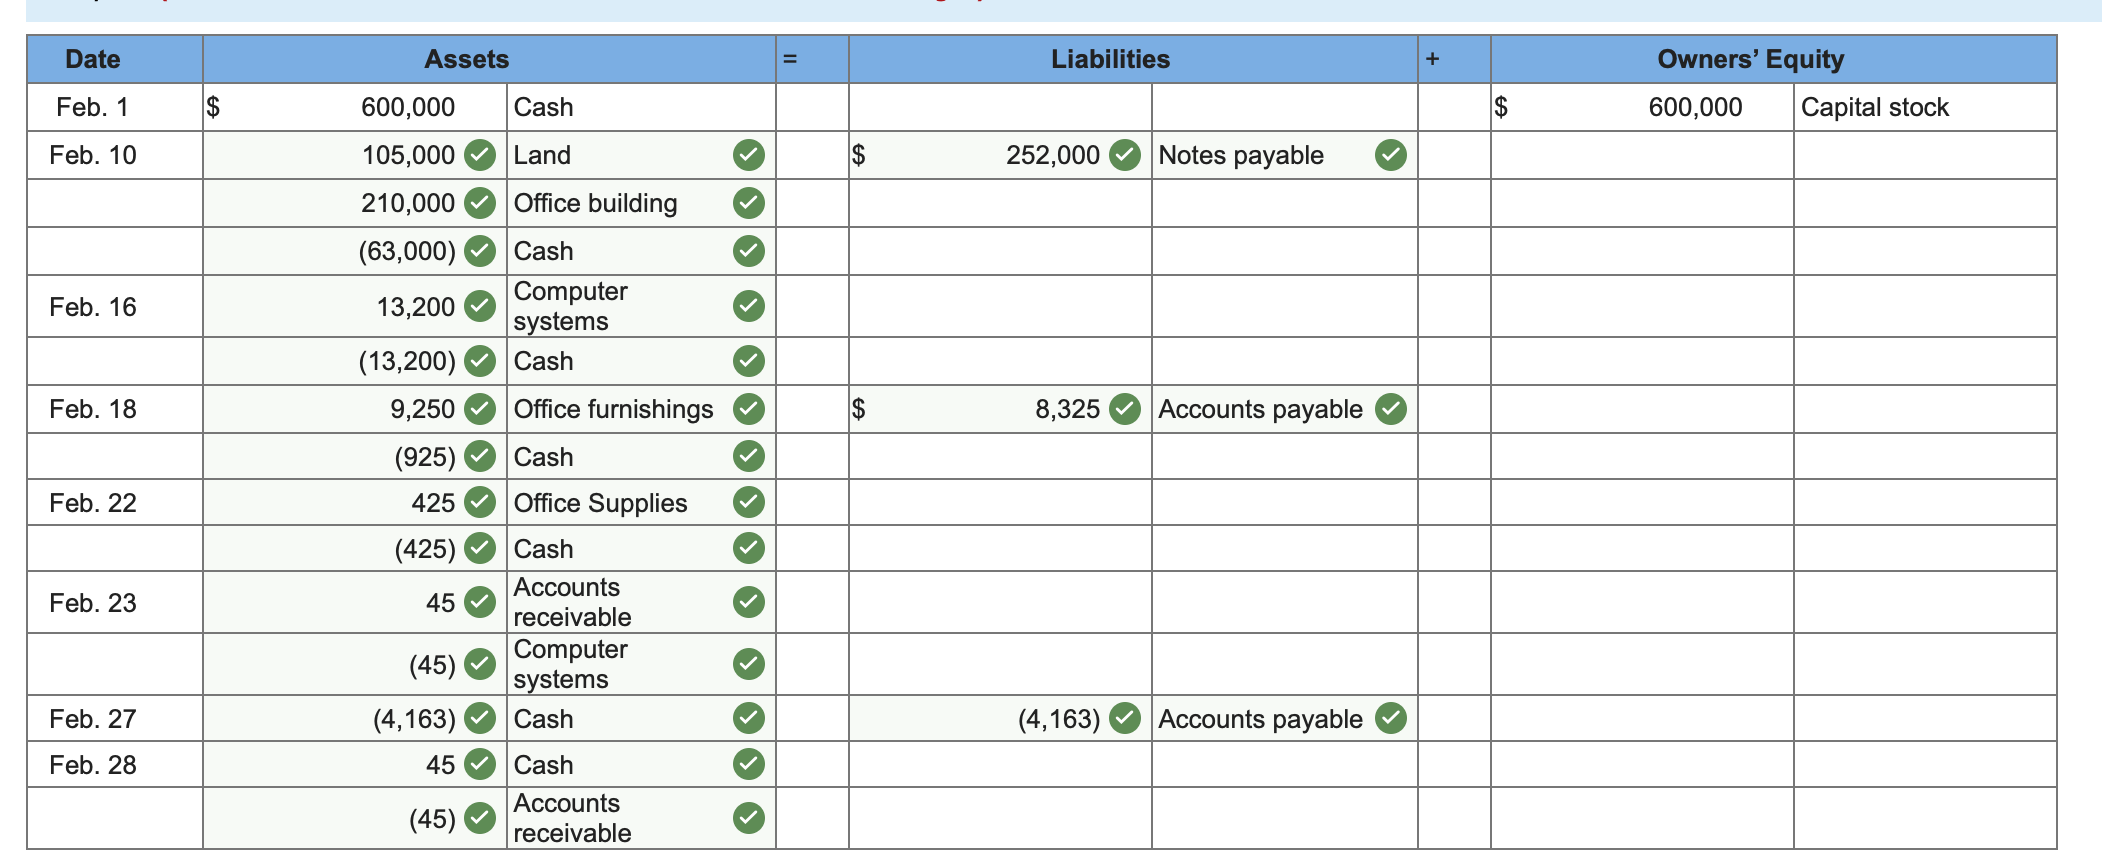
Task: Click the 252,000 Notes payable amount field
Action: [1000, 155]
